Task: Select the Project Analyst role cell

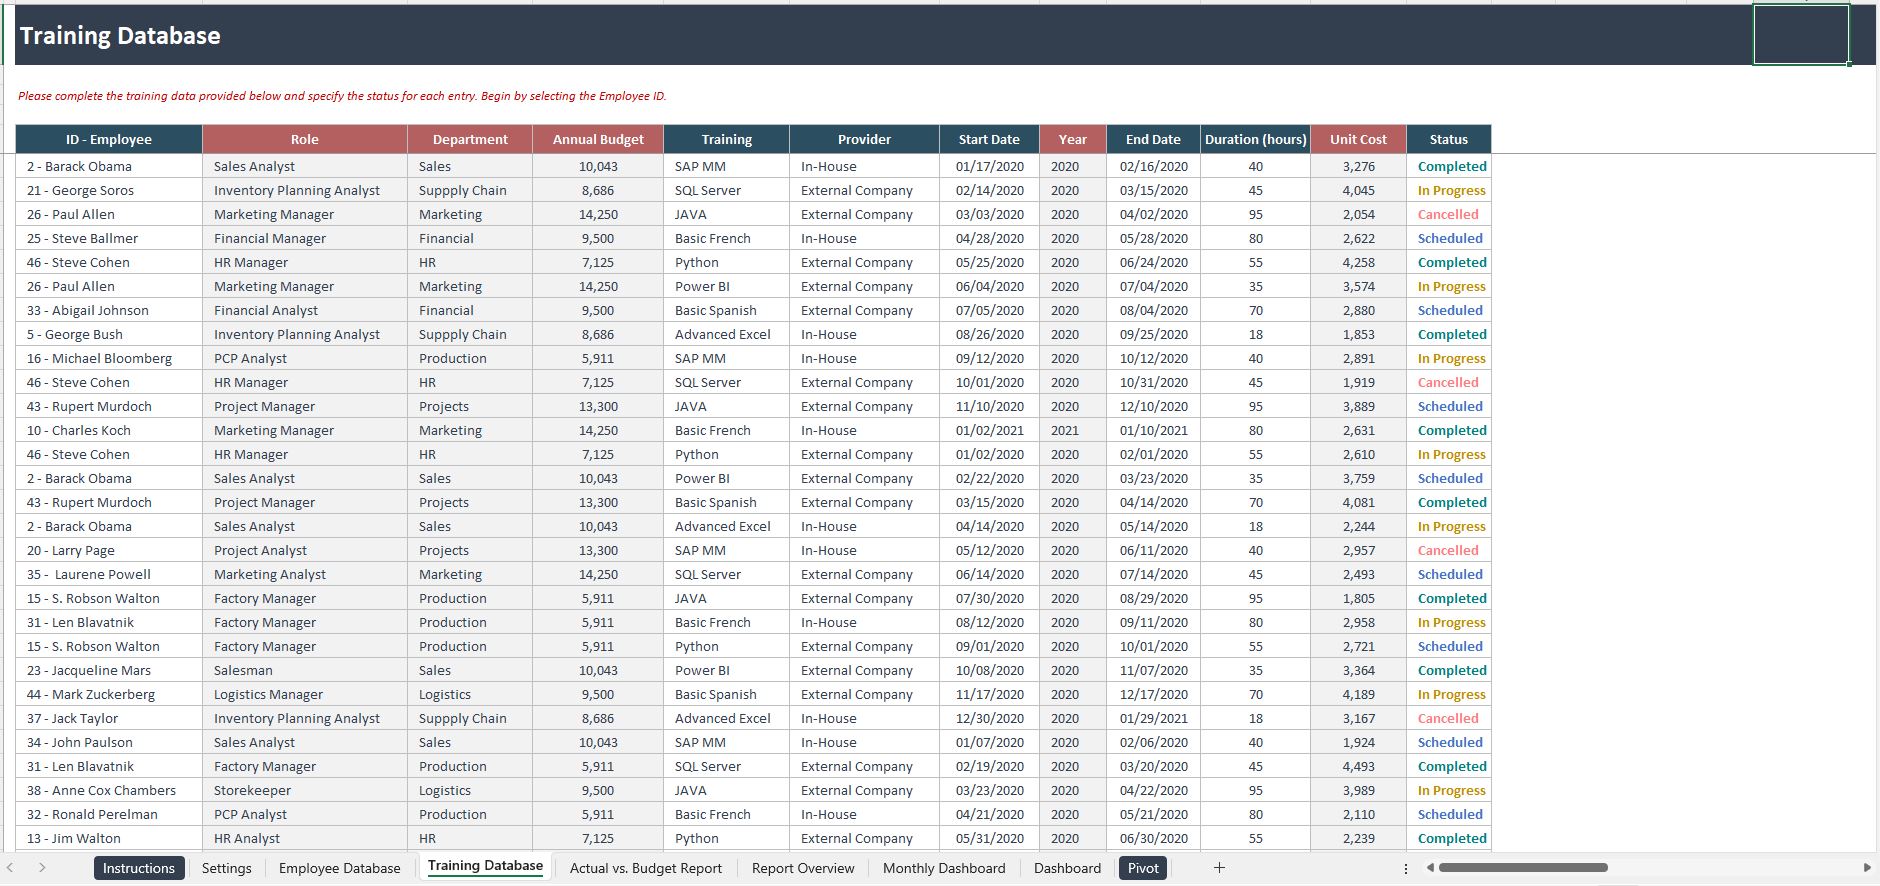Action: (x=305, y=550)
